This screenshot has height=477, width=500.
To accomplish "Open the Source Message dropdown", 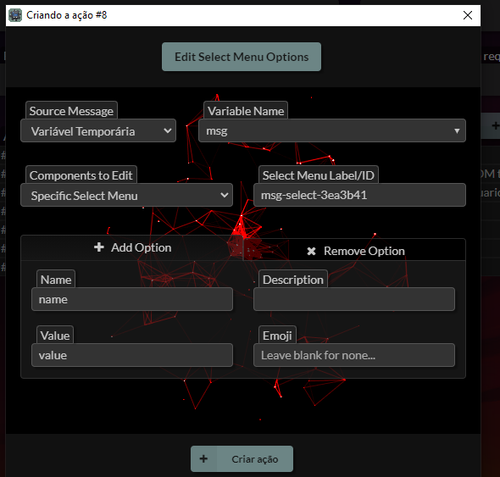I will click(98, 131).
